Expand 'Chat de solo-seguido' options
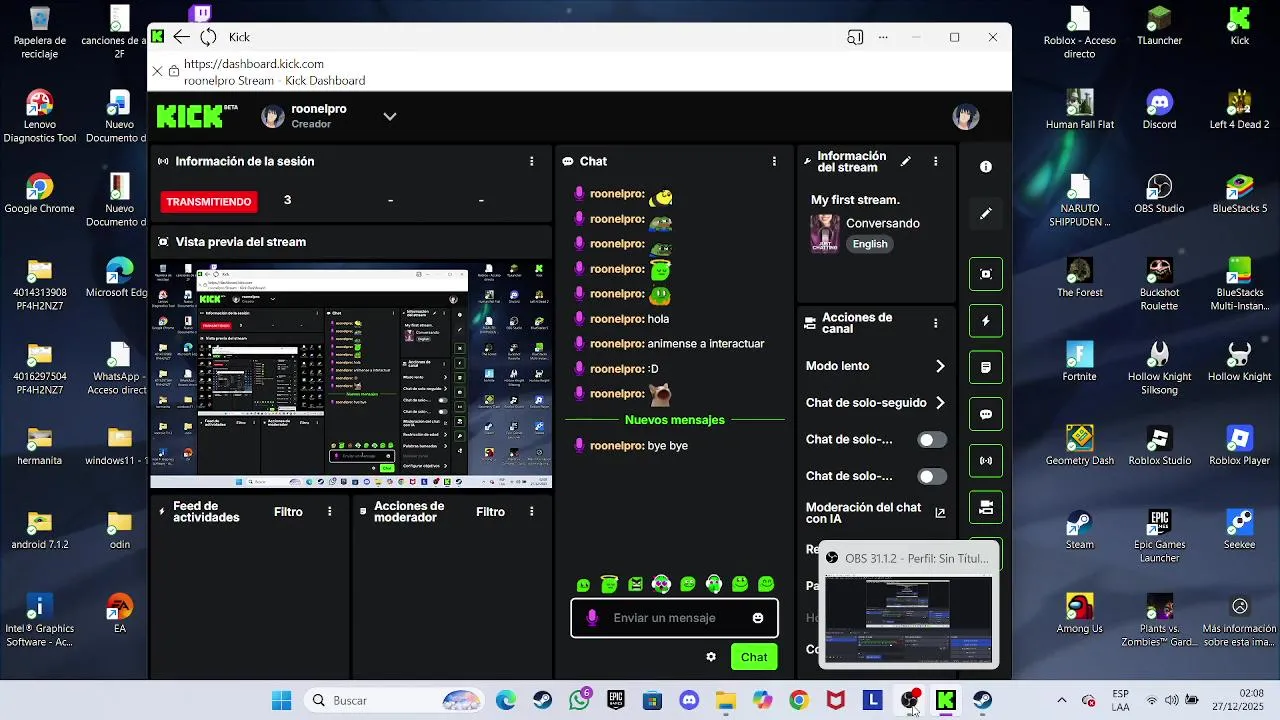Image resolution: width=1280 pixels, height=720 pixels. click(940, 403)
